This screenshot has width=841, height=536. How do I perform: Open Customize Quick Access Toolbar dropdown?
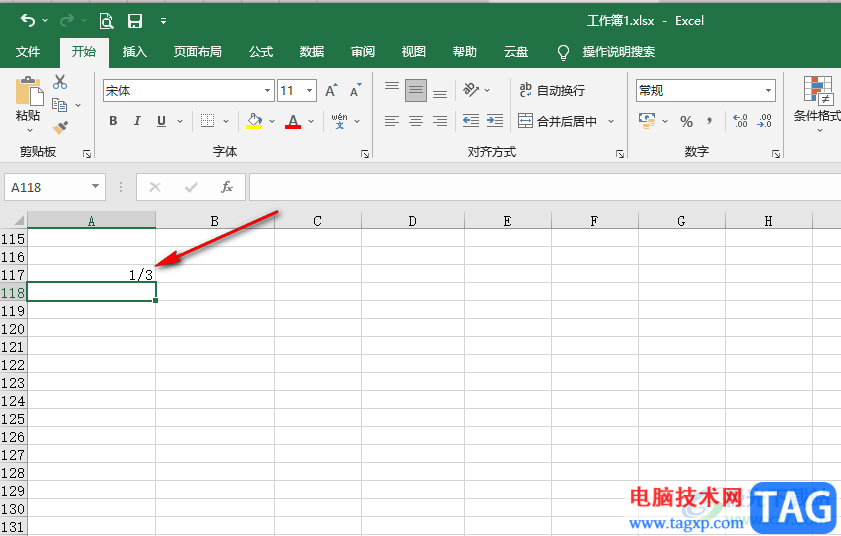click(163, 21)
